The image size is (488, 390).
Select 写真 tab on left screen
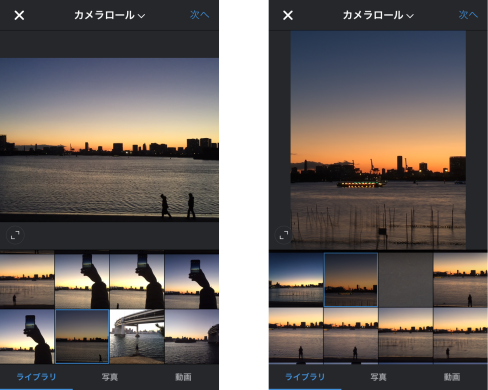pyautogui.click(x=110, y=377)
